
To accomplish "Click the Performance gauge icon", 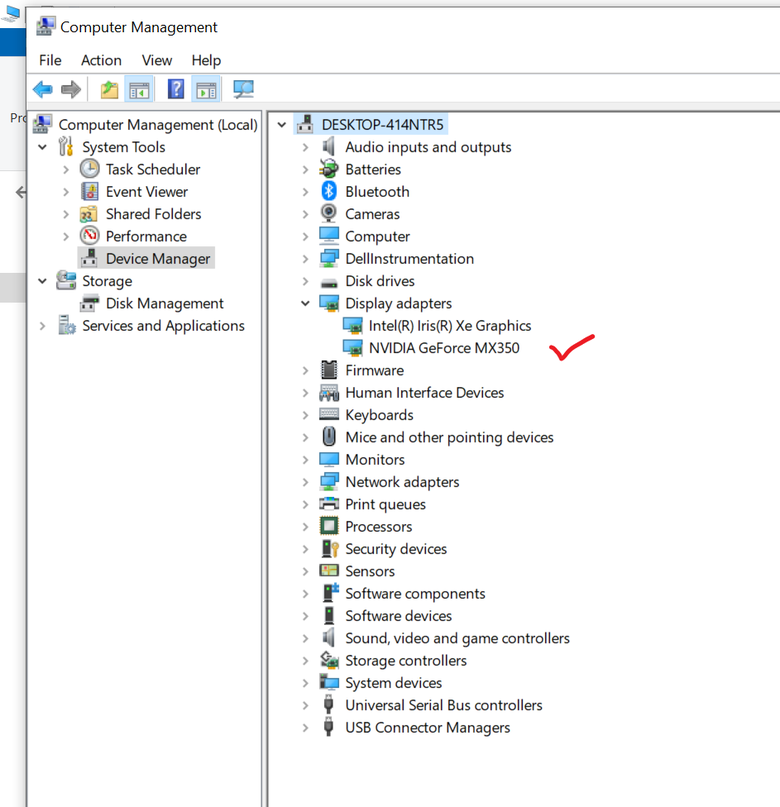I will click(x=90, y=236).
